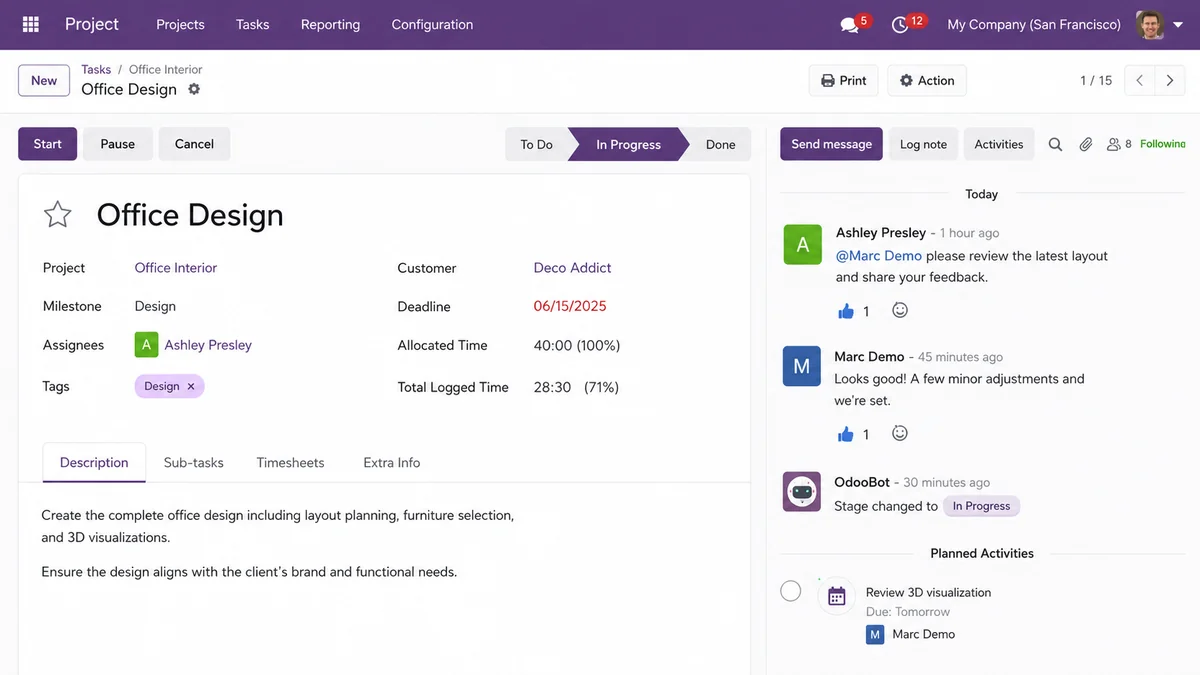Open the conversations chat icon with 5 badge
Image resolution: width=1200 pixels, height=675 pixels.
tap(850, 25)
